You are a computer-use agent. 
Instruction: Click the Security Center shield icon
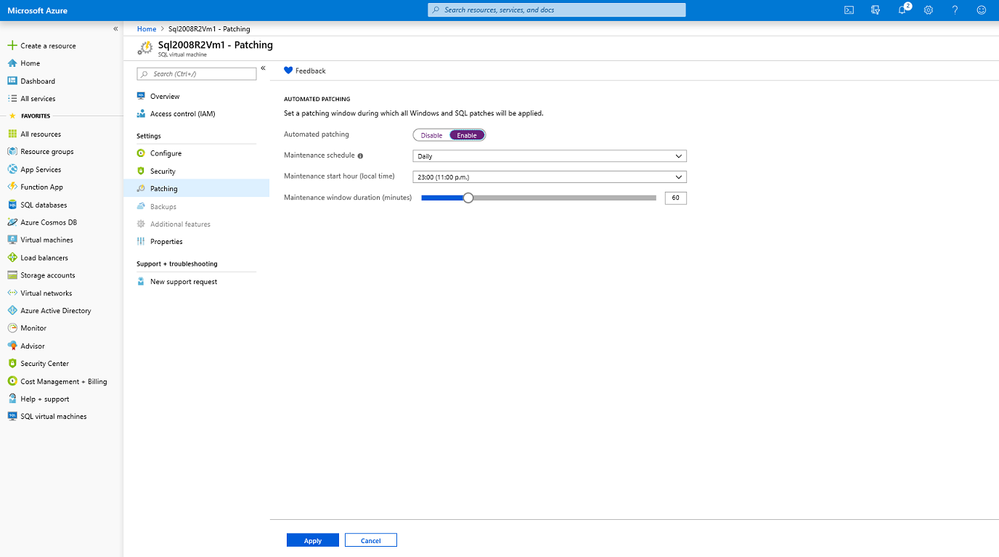coord(12,363)
